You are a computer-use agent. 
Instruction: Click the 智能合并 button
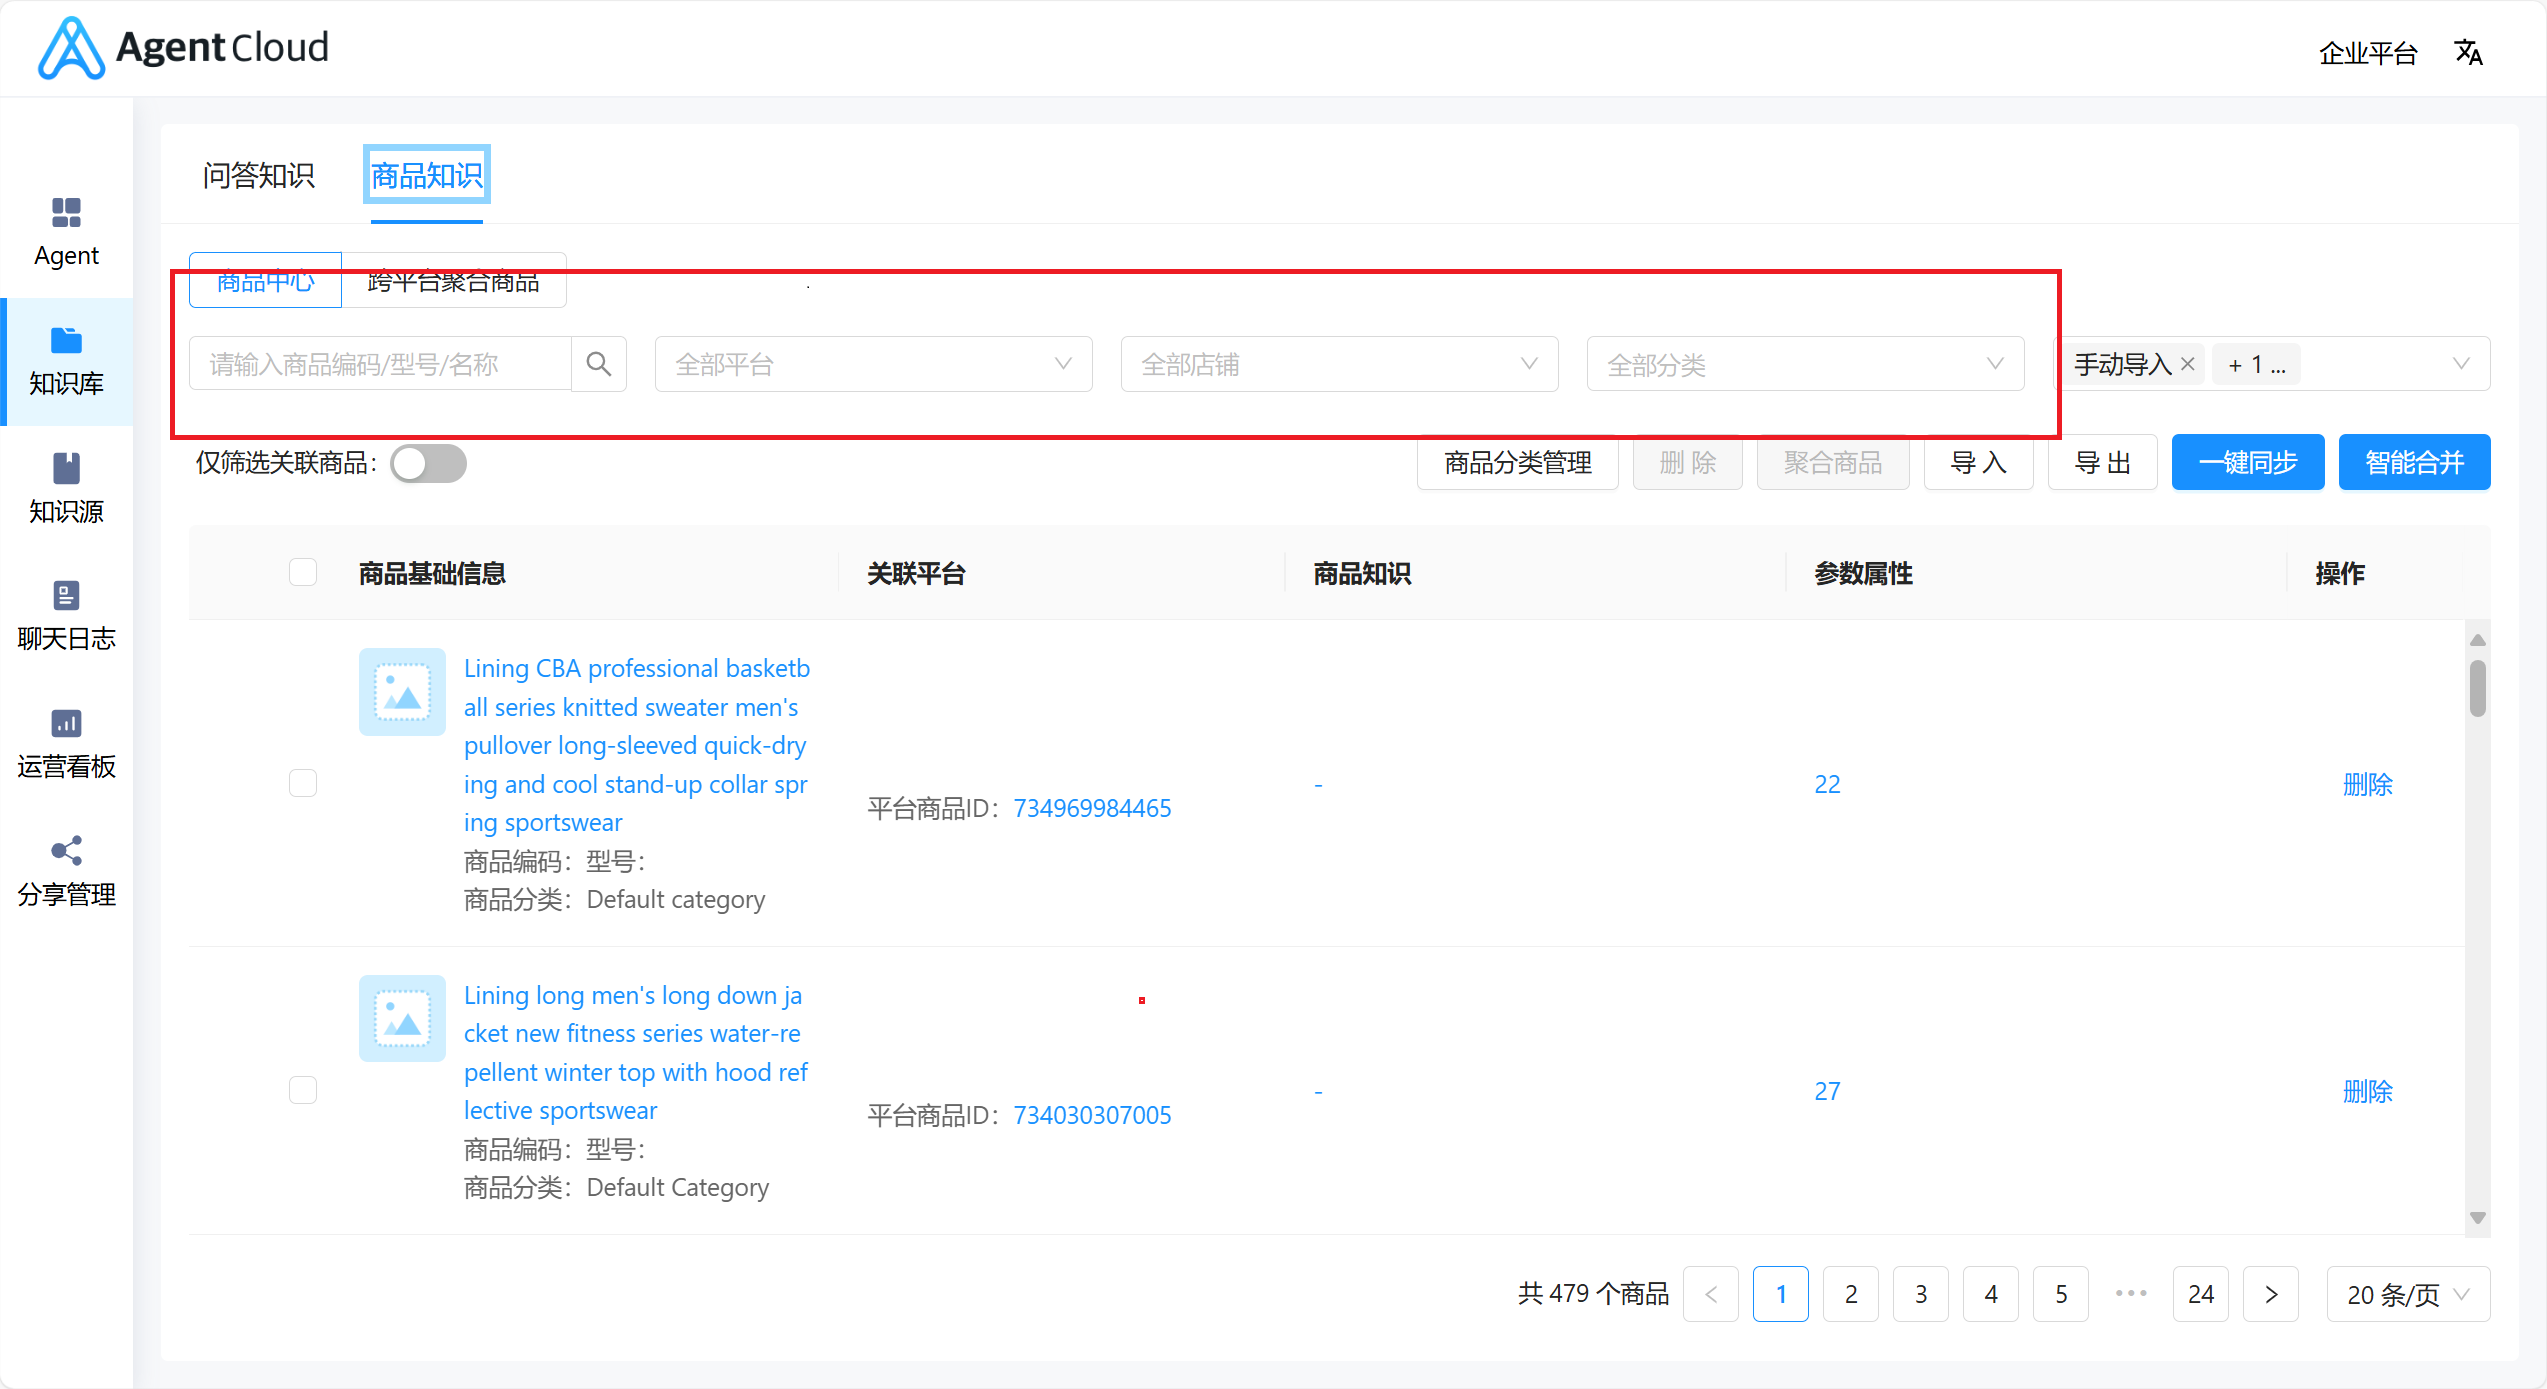tap(2414, 463)
